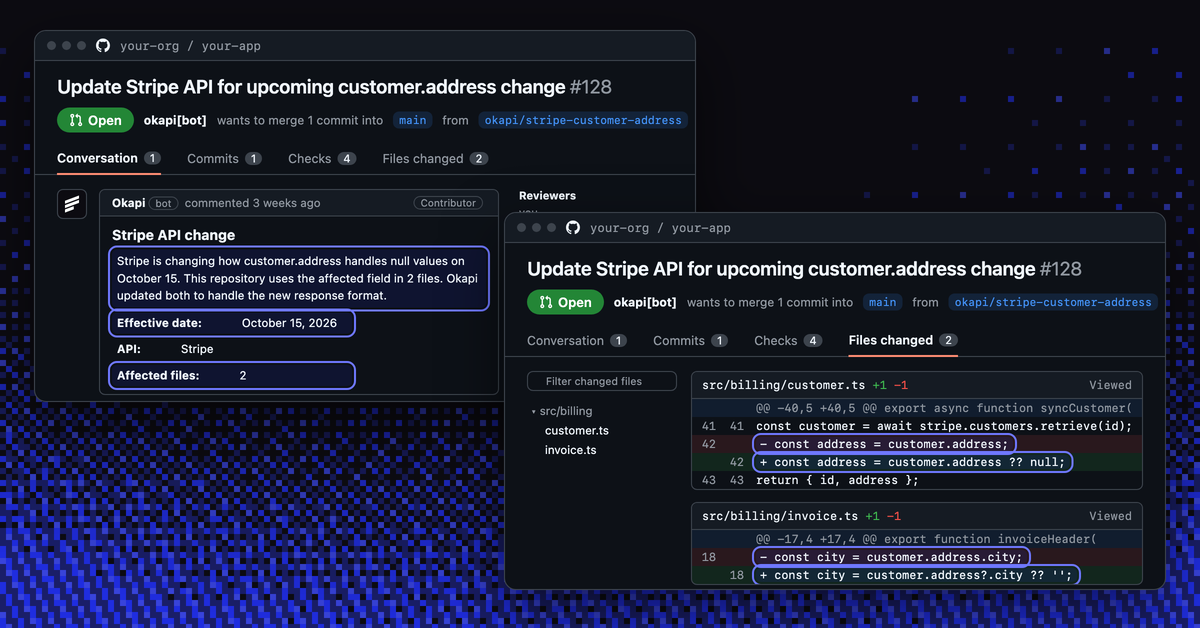Image resolution: width=1200 pixels, height=628 pixels.
Task: Click 'October 15, 2026' effective date value
Action: pyautogui.click(x=289, y=323)
